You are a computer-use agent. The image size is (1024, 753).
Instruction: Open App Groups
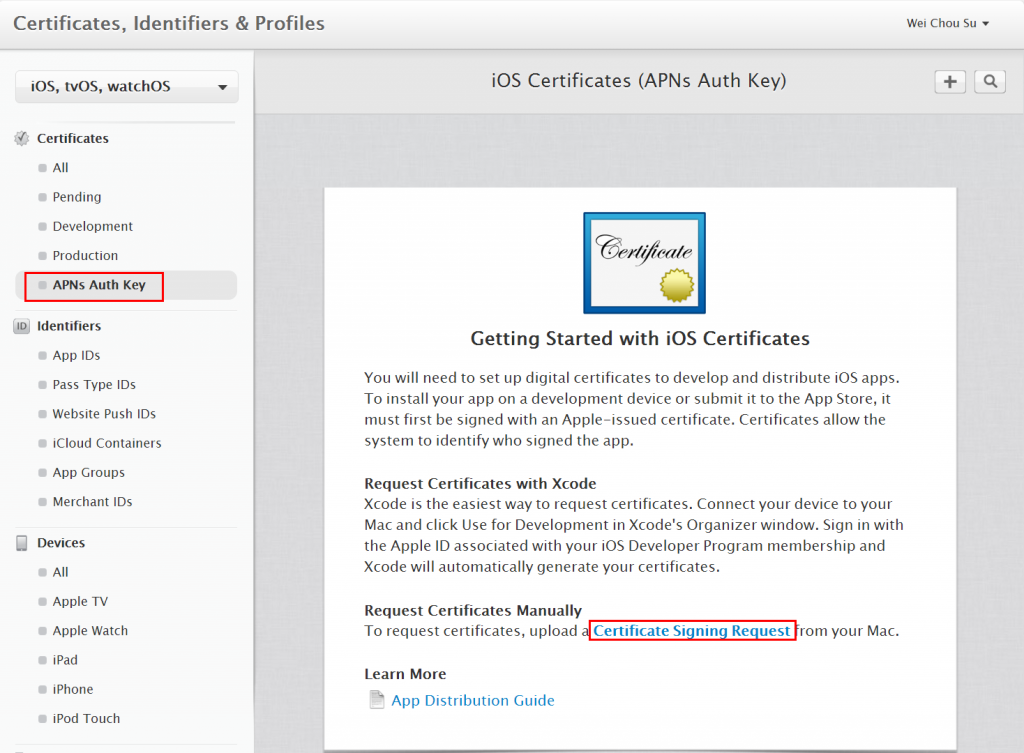[88, 472]
